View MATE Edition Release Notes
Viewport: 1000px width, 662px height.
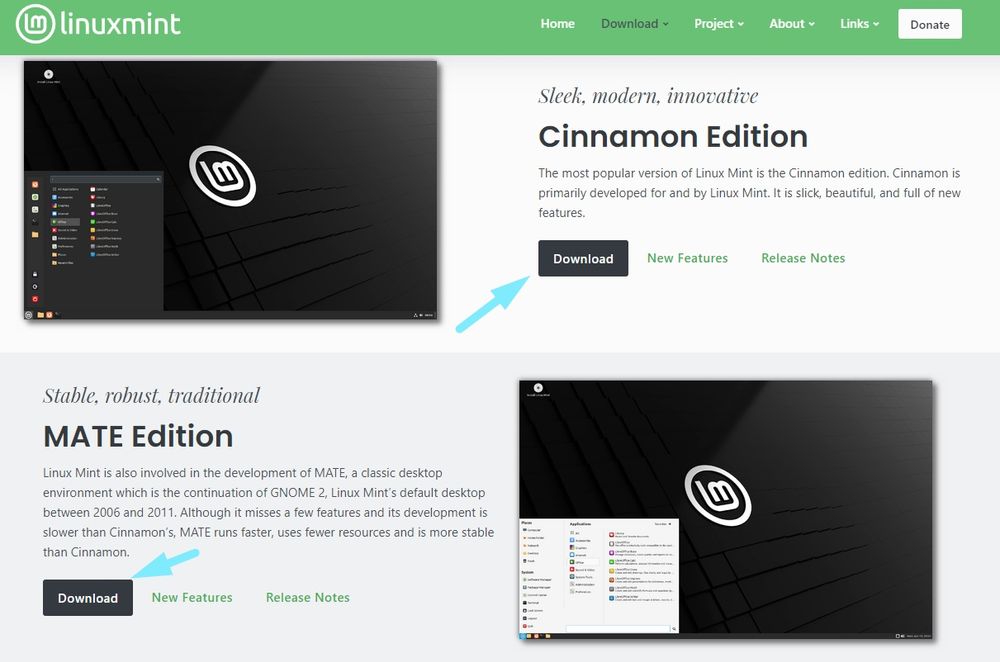(307, 597)
